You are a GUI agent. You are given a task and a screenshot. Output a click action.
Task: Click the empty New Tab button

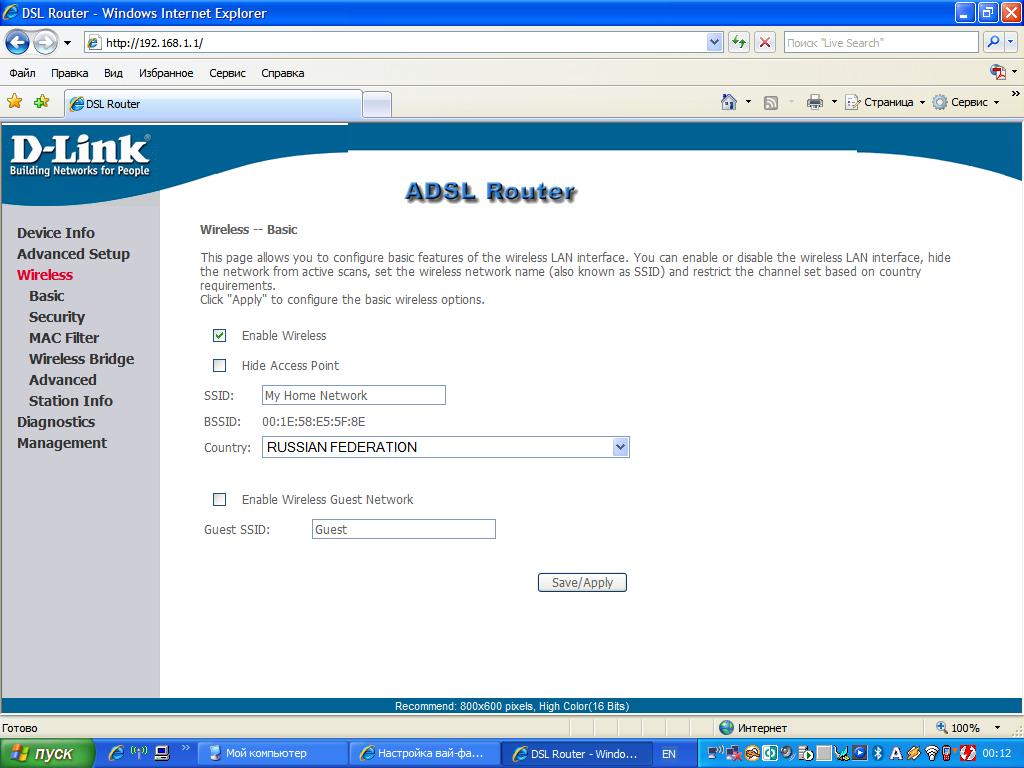[377, 104]
